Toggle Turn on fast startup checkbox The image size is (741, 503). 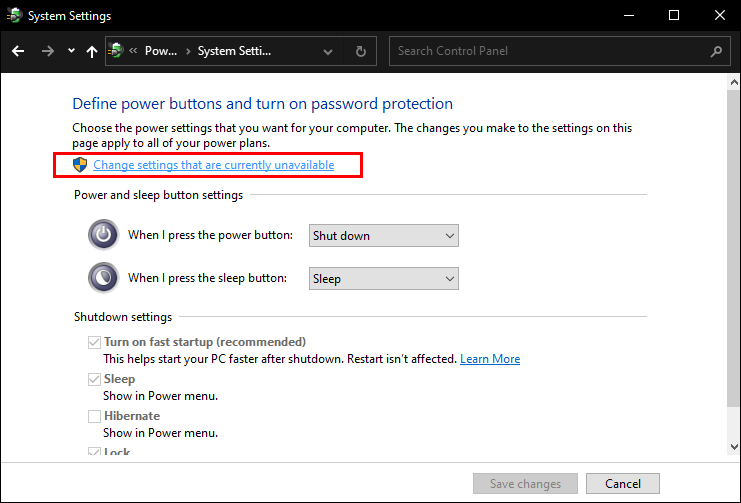click(94, 342)
